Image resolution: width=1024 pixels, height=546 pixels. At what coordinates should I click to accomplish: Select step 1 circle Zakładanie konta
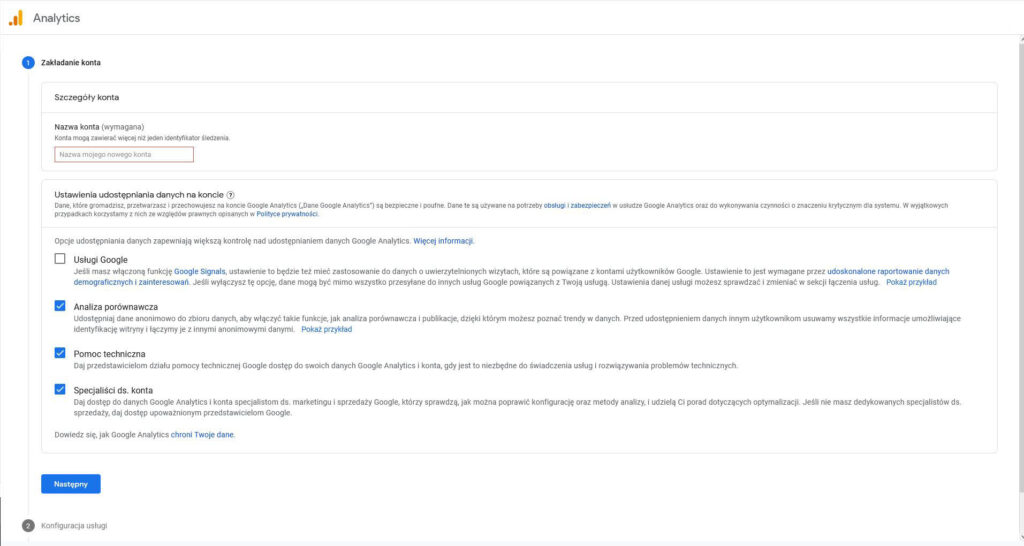pos(28,63)
